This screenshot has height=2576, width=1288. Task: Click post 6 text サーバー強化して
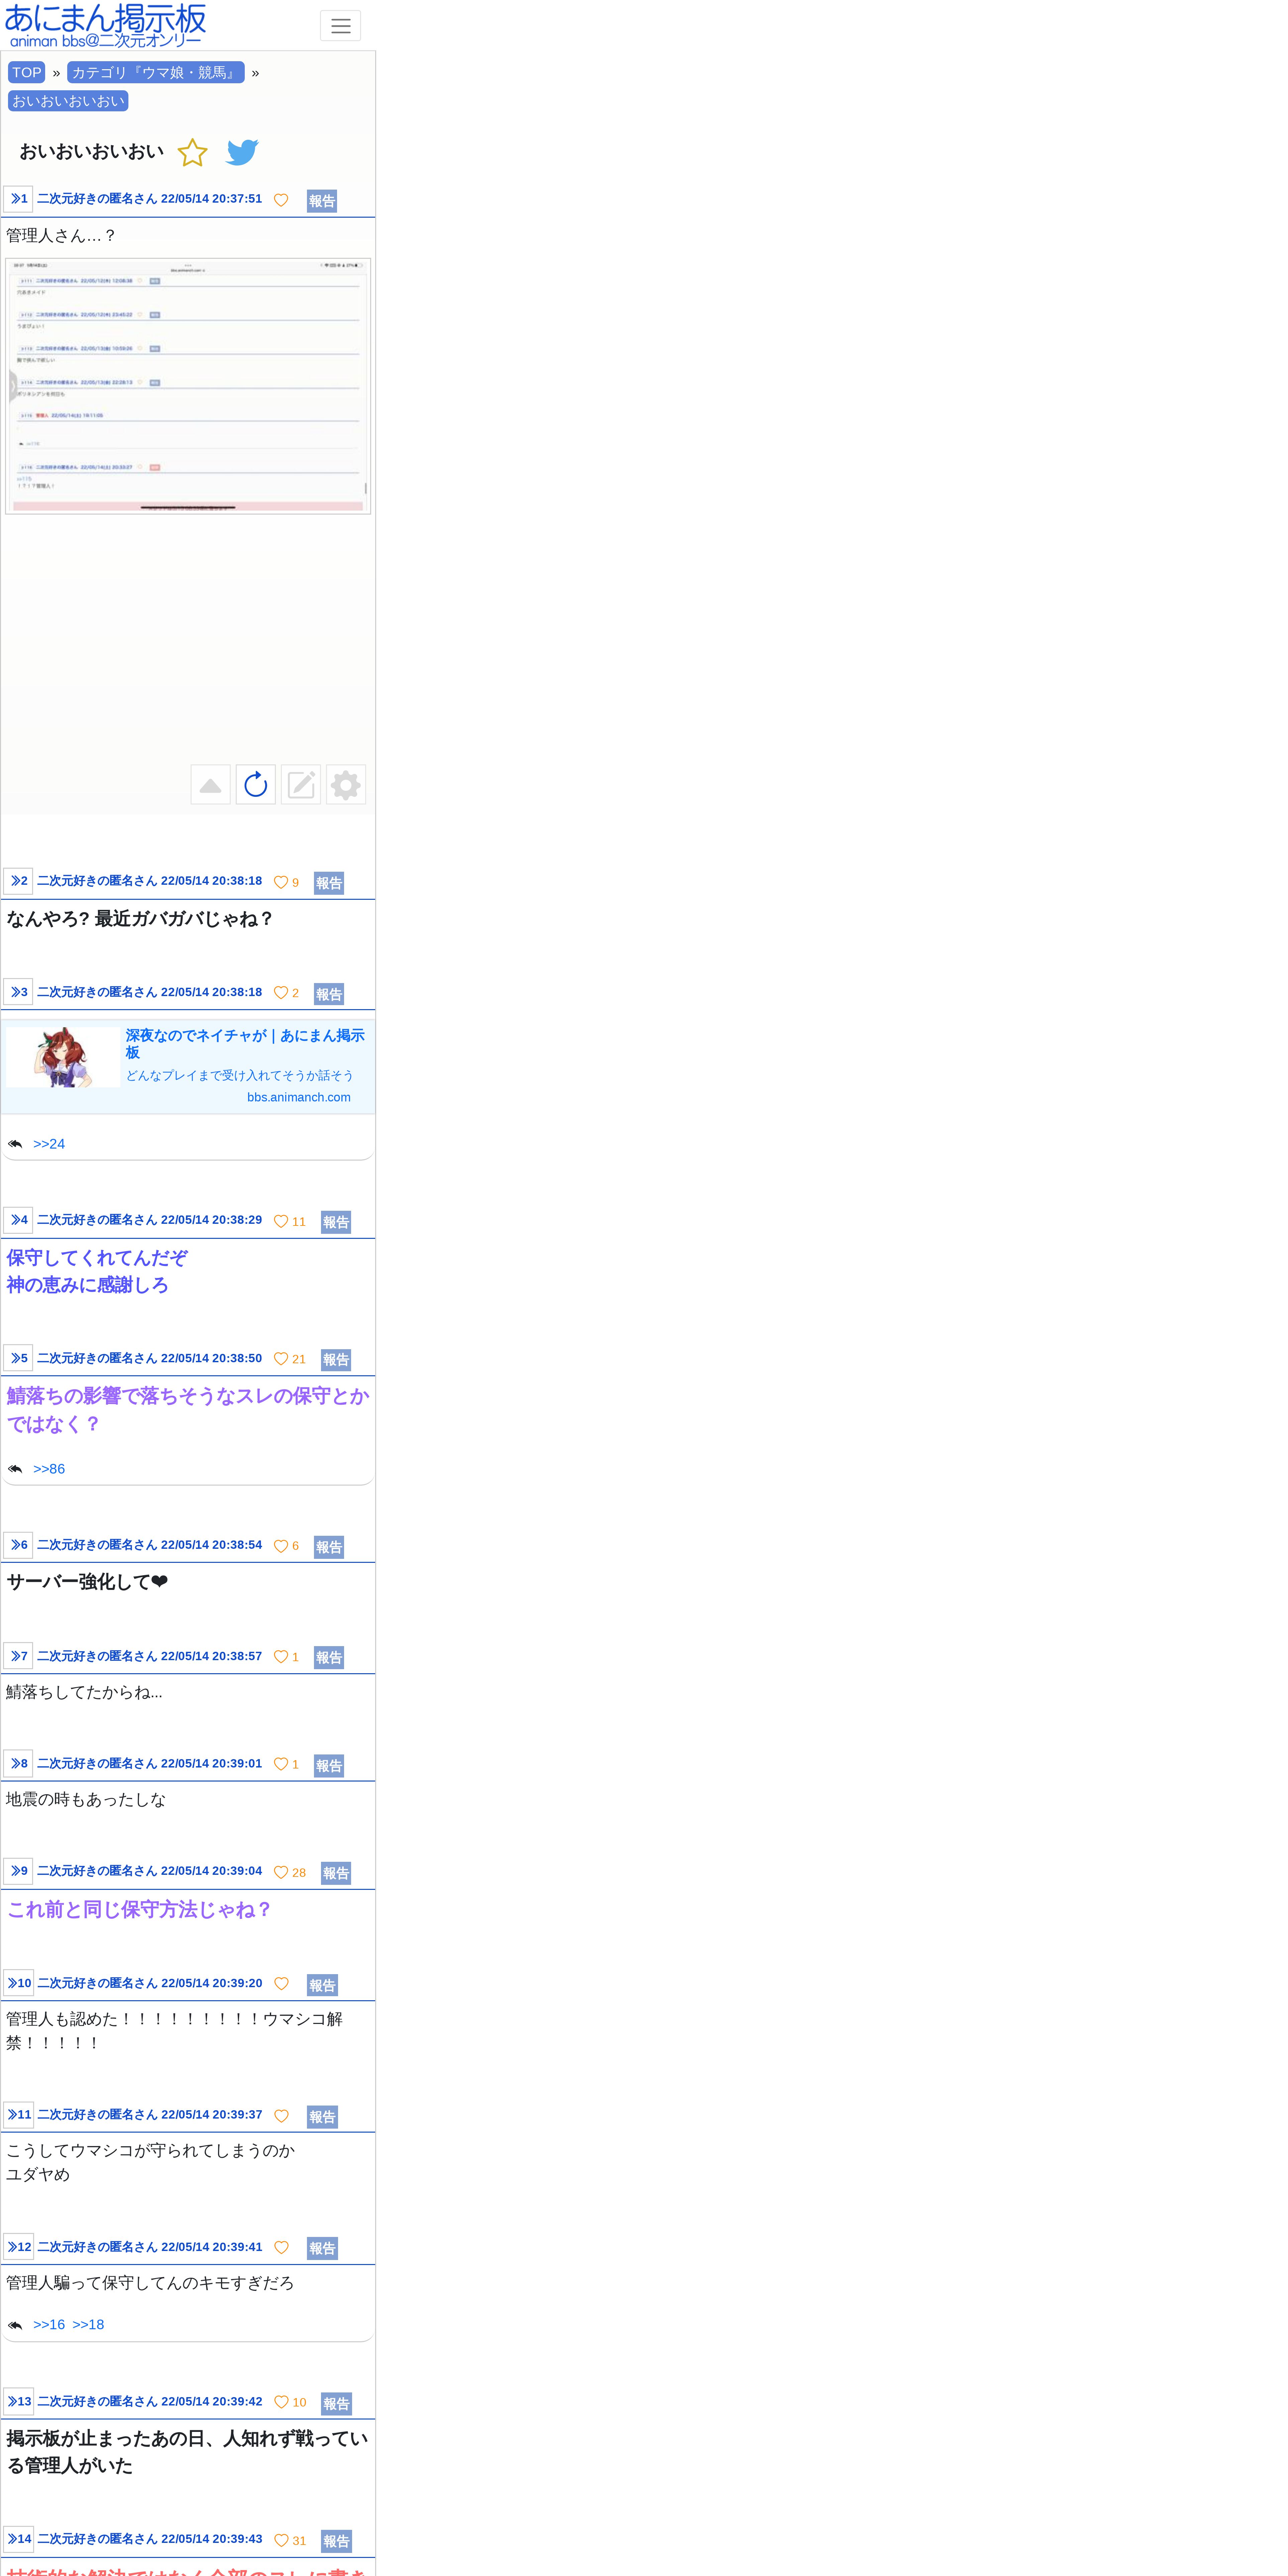click(x=87, y=1582)
